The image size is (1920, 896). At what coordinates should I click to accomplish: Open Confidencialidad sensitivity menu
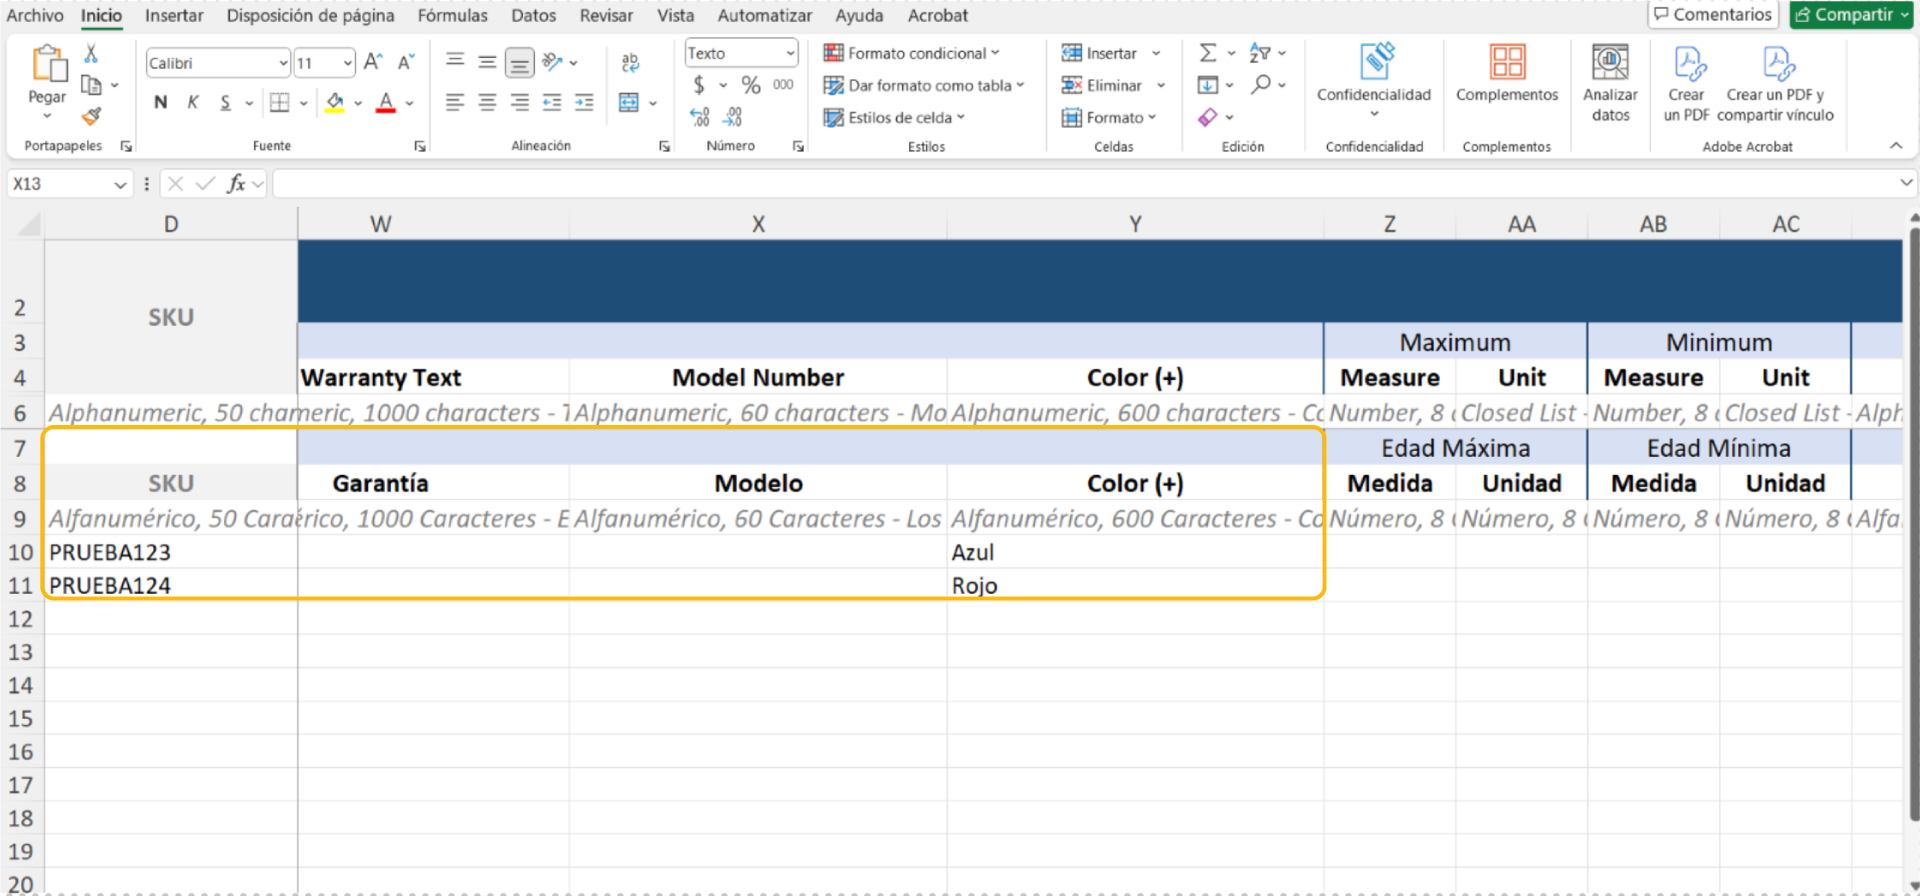coord(1374,80)
